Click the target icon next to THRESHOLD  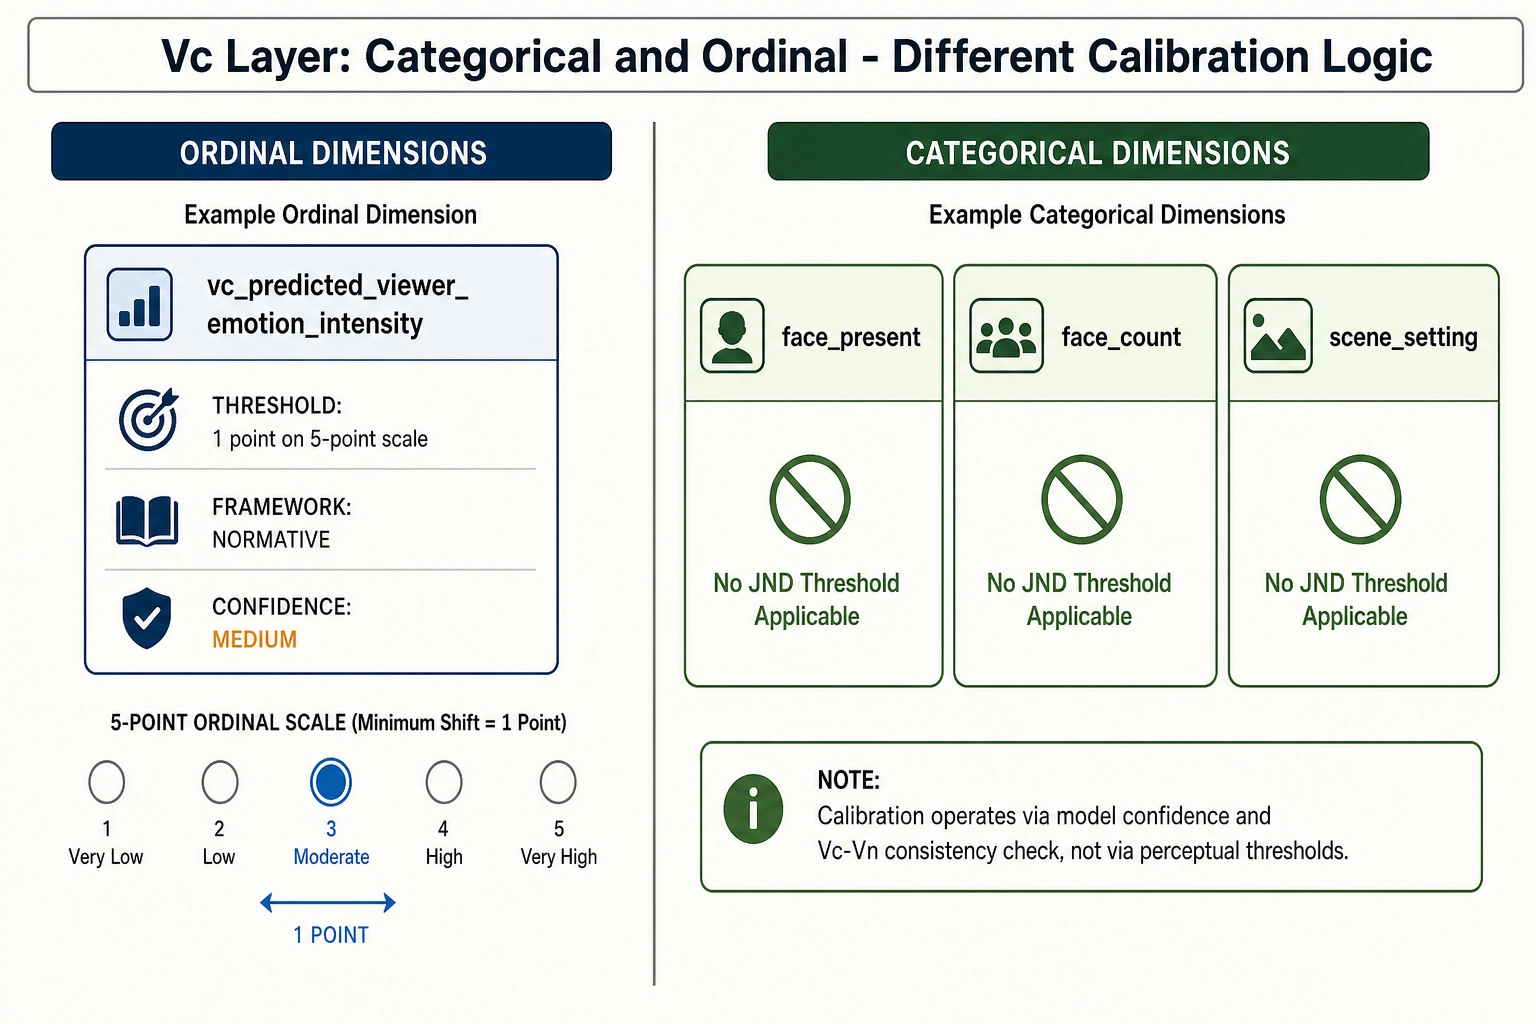[148, 419]
